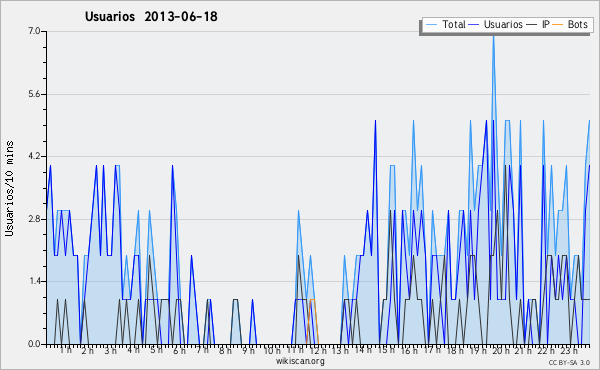Click the chart title 'Usuarios 2013-06-18'
Image resolution: width=600 pixels, height=370 pixels.
[151, 16]
